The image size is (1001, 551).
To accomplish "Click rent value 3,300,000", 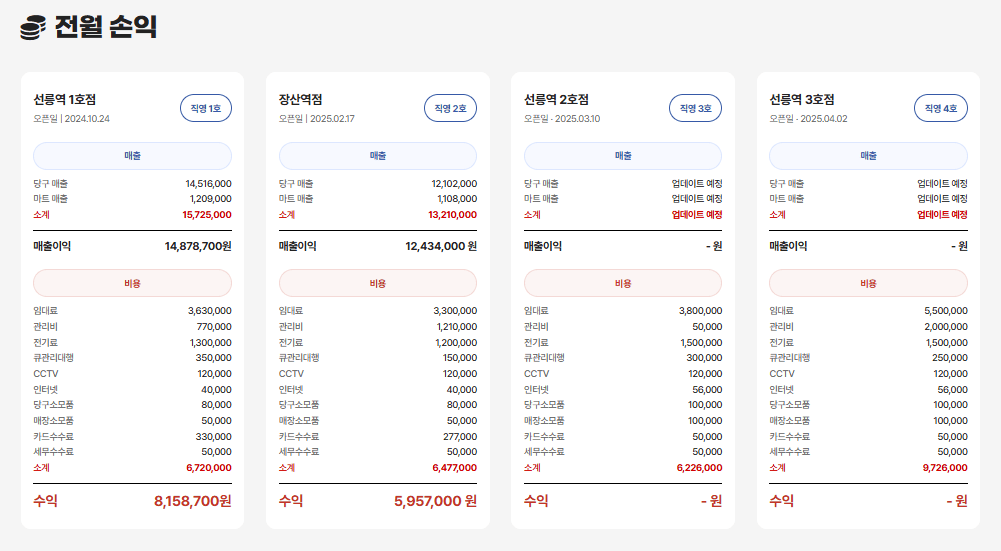I will click(455, 311).
